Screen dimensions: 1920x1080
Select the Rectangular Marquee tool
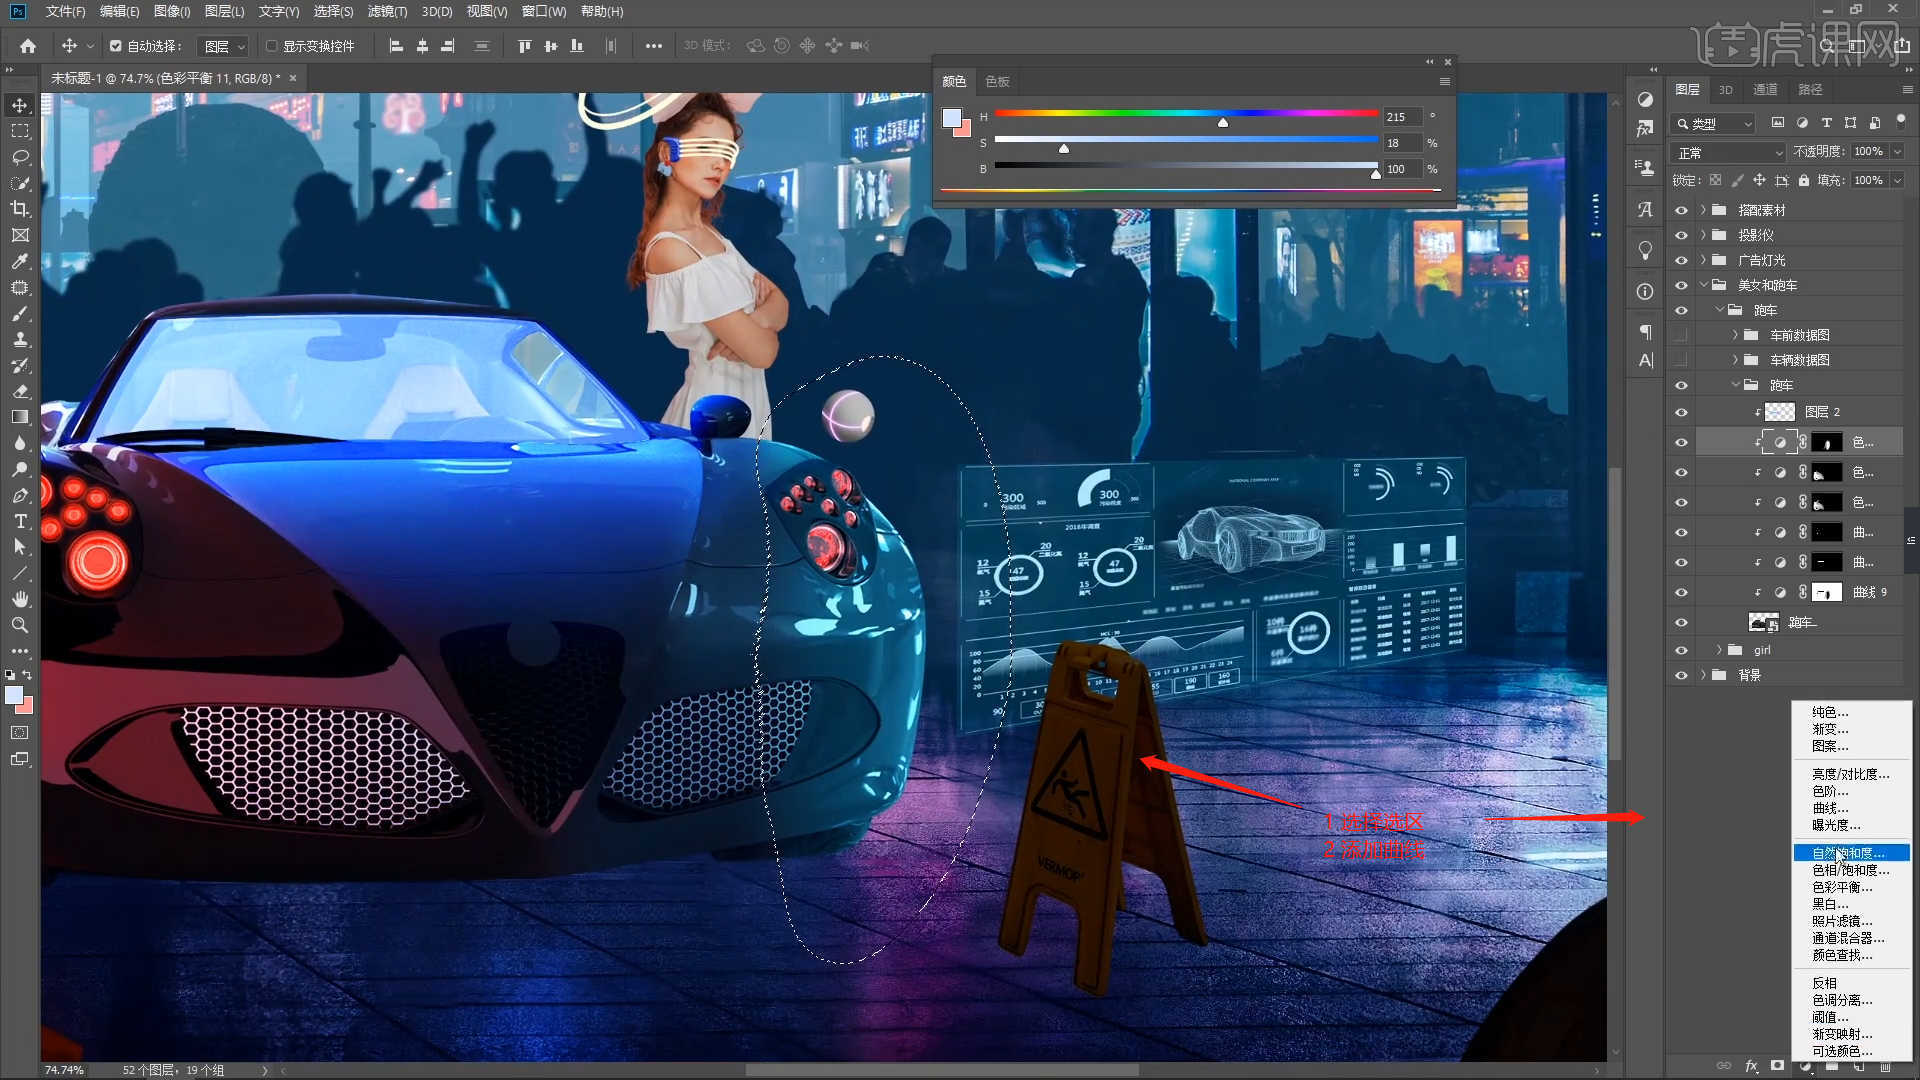(20, 131)
